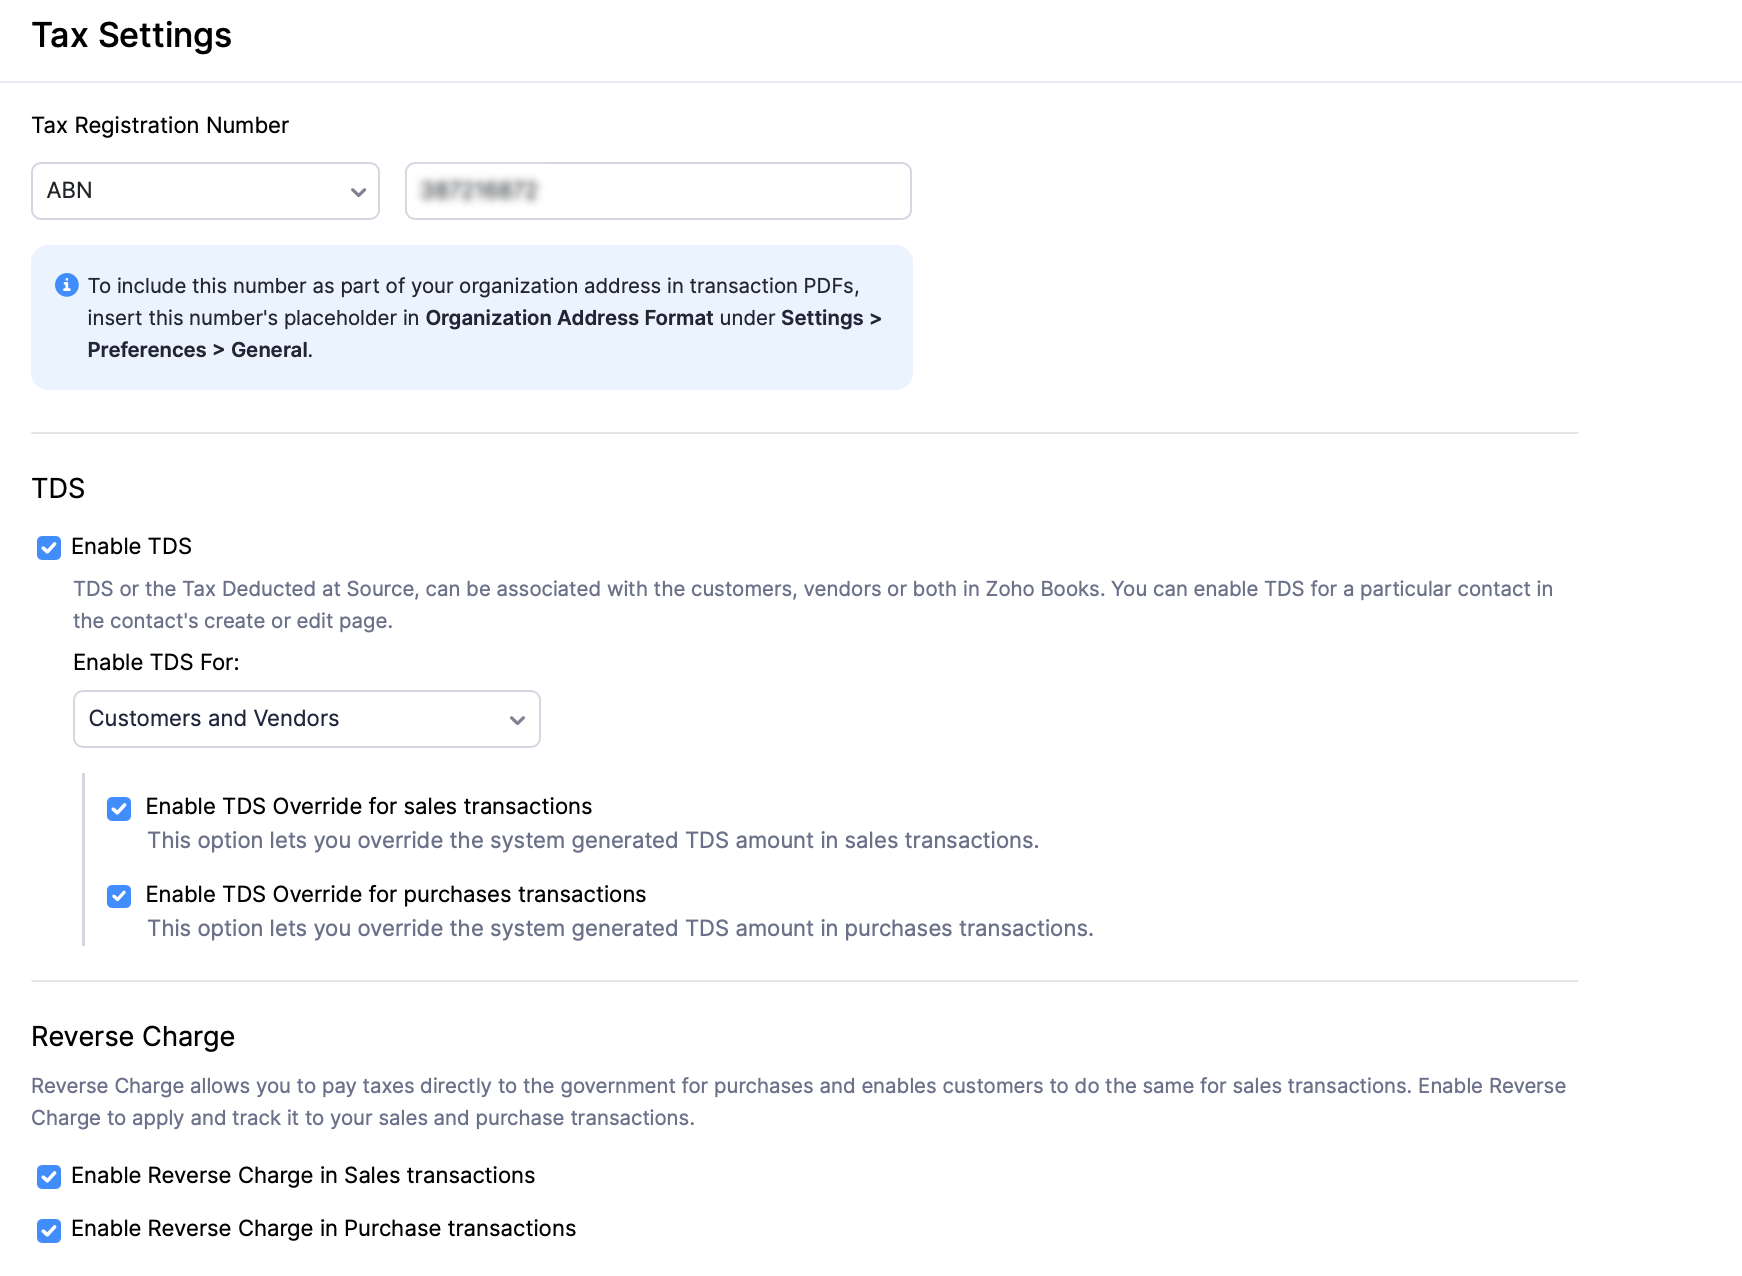This screenshot has height=1276, width=1742.
Task: Click the TDS section heading
Action: tap(58, 488)
